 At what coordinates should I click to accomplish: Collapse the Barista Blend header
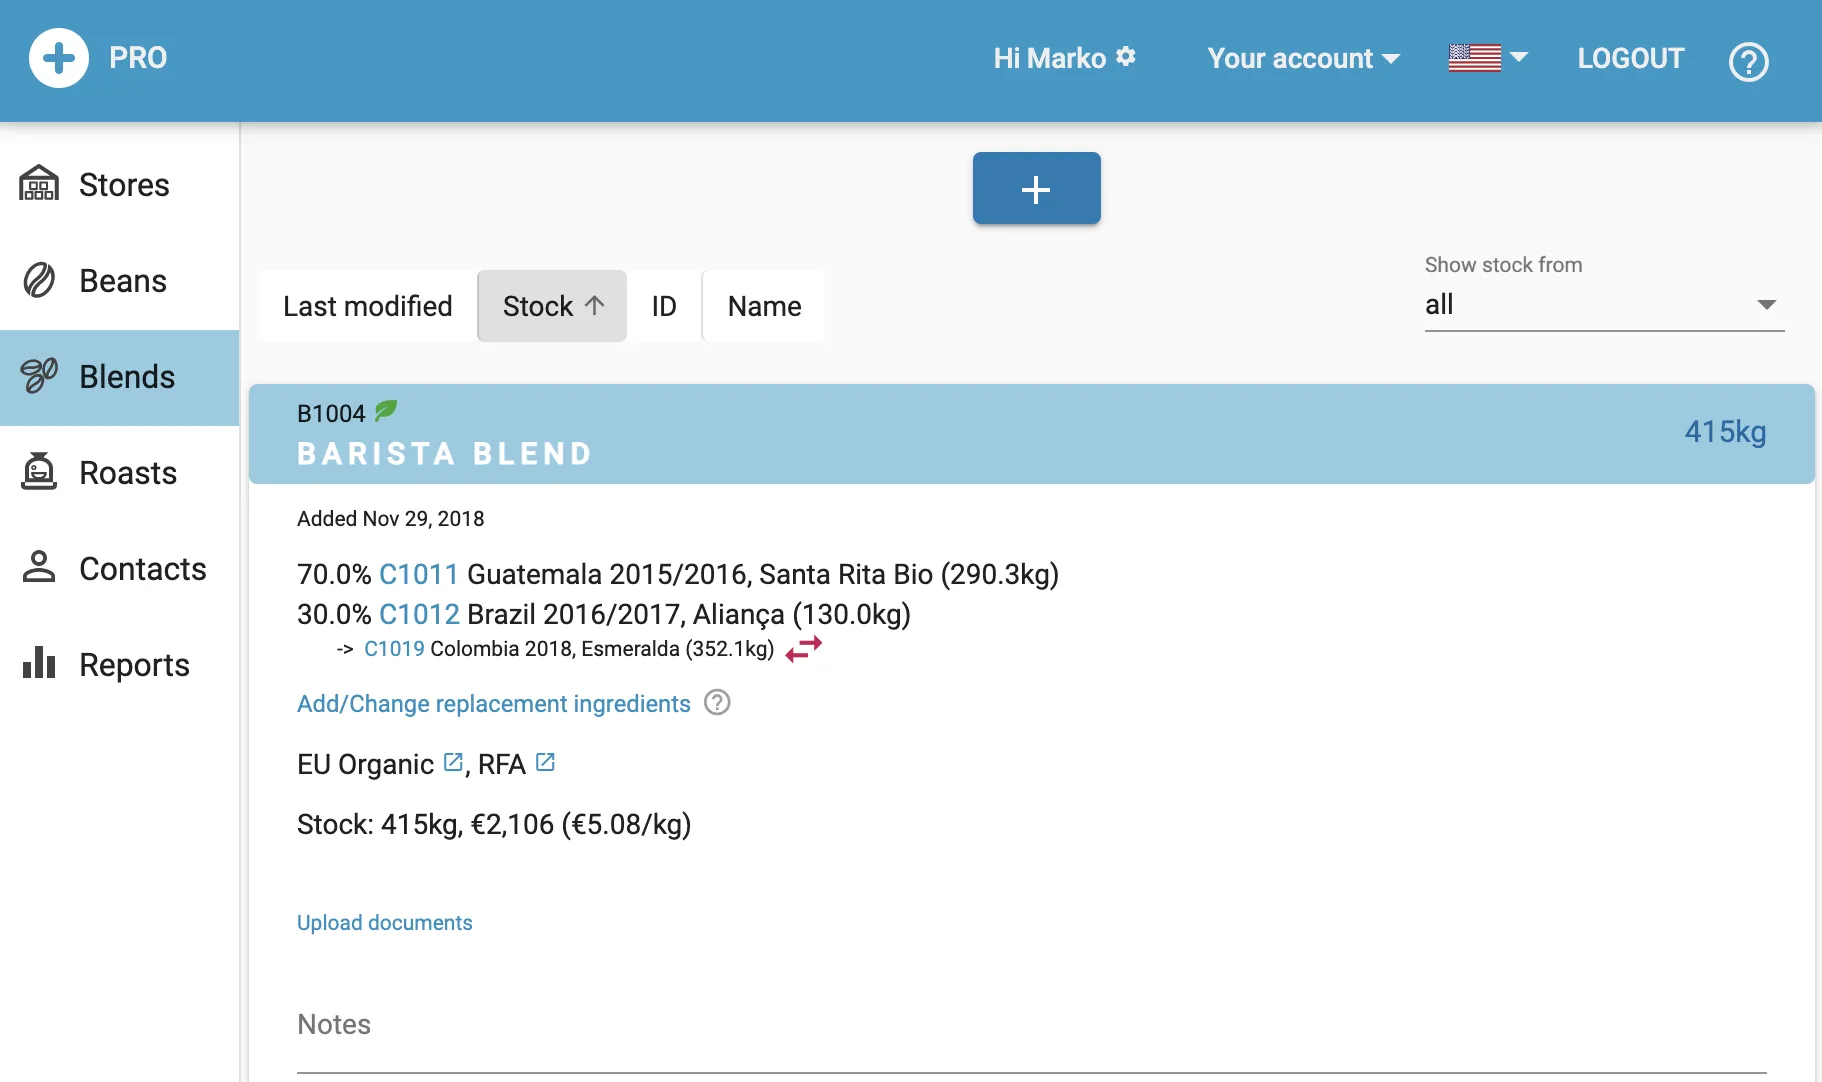(1030, 434)
